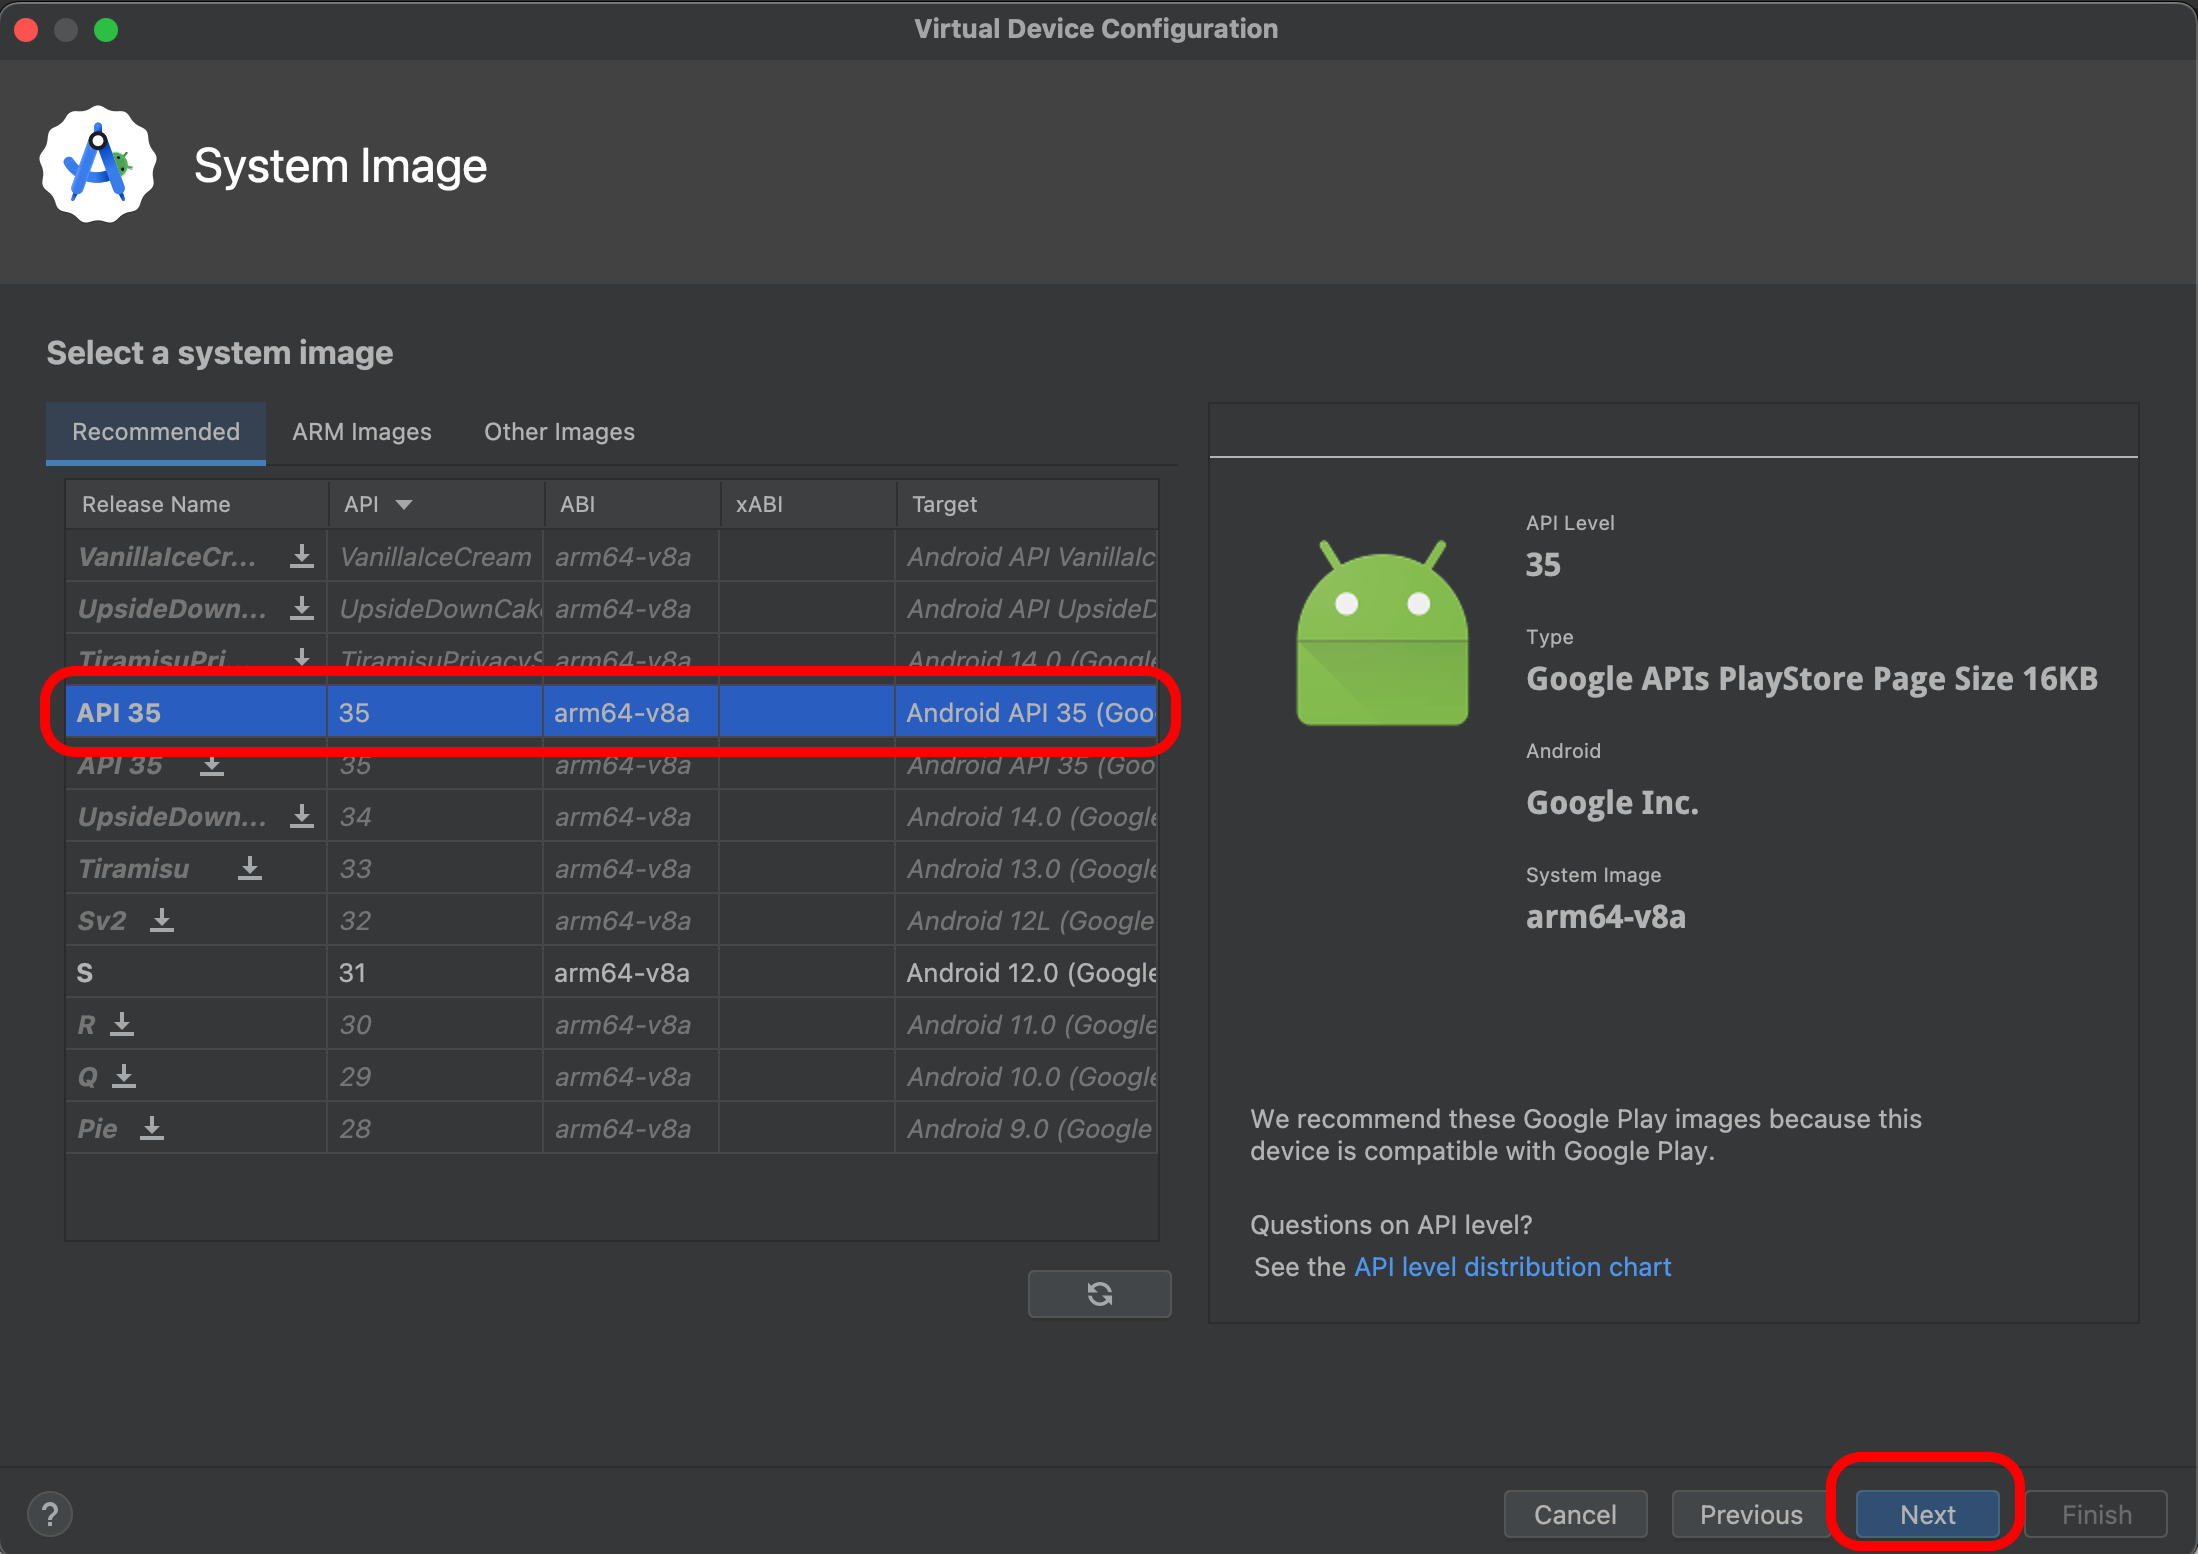Download the R API 30 image
The height and width of the screenshot is (1554, 2198).
coord(122,1024)
